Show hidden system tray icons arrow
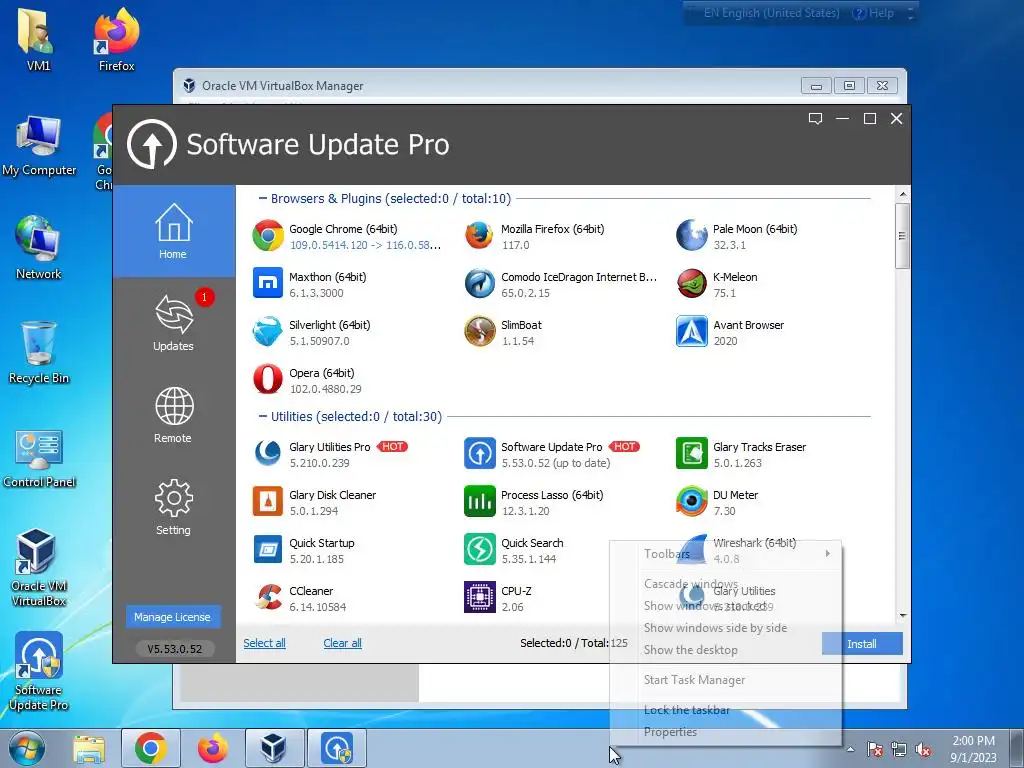Viewport: 1024px width, 768px height. tap(850, 749)
